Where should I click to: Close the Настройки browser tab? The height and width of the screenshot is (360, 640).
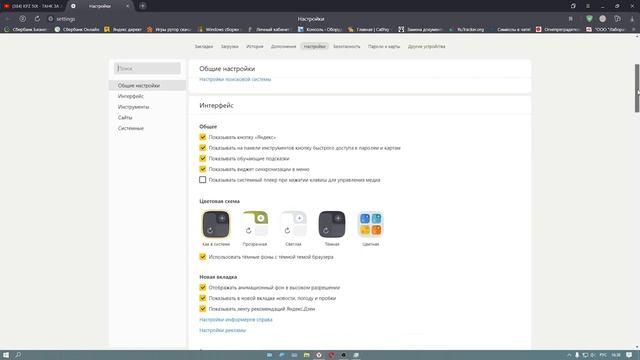point(127,6)
